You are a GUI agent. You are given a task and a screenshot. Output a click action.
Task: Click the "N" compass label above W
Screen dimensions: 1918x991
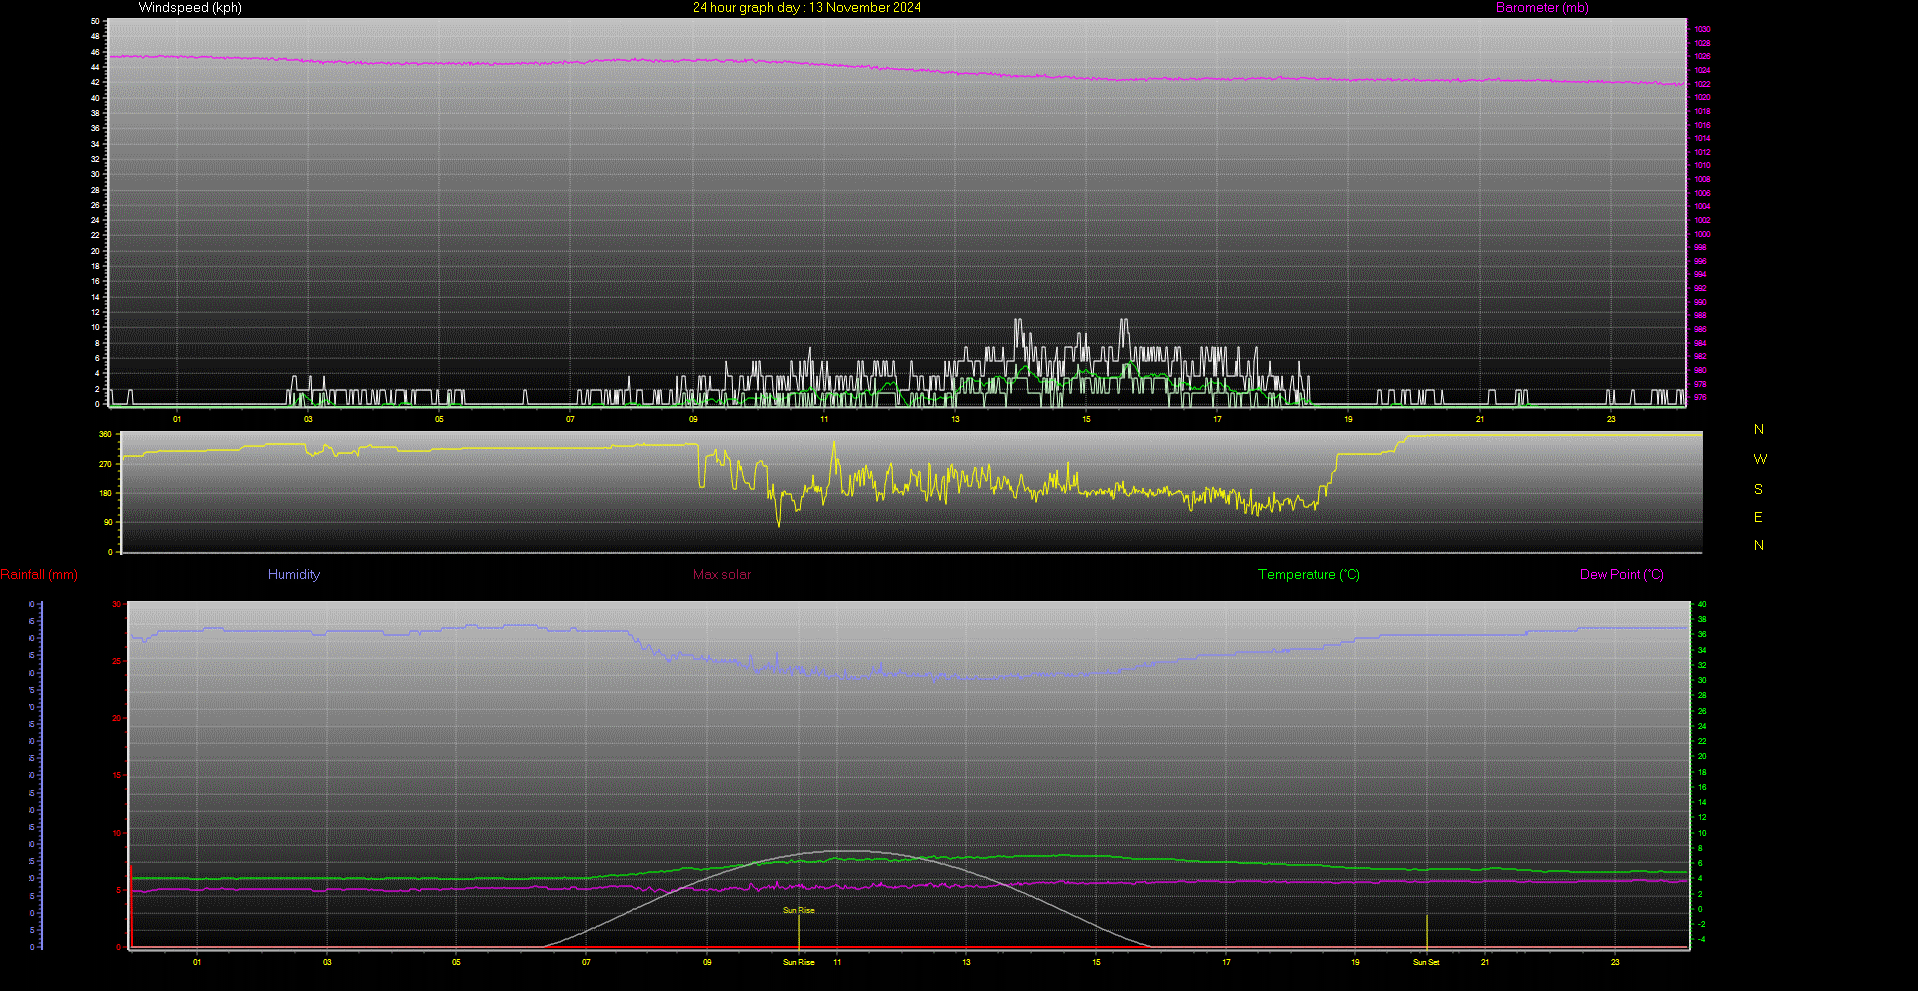1759,430
